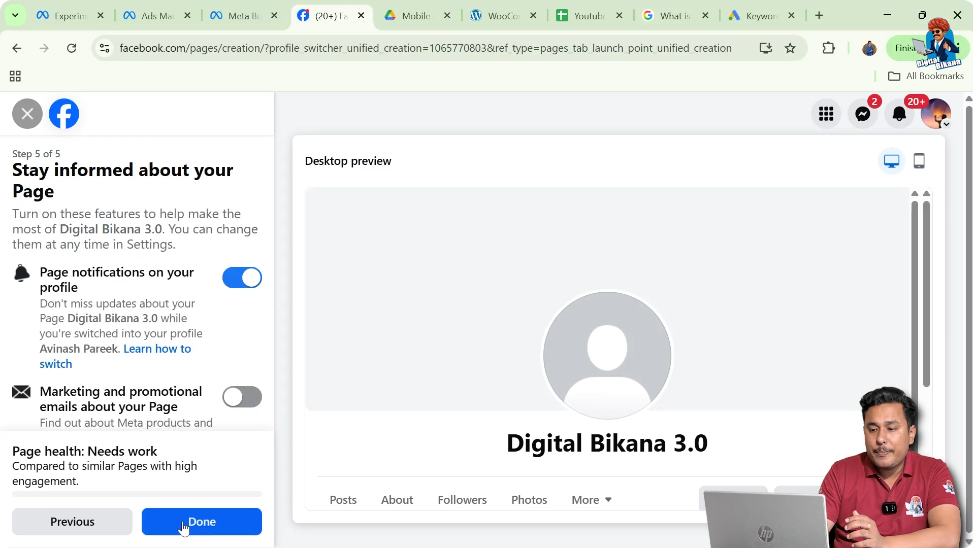Bookmark this page with the star icon
This screenshot has width=973, height=550.
click(x=790, y=48)
